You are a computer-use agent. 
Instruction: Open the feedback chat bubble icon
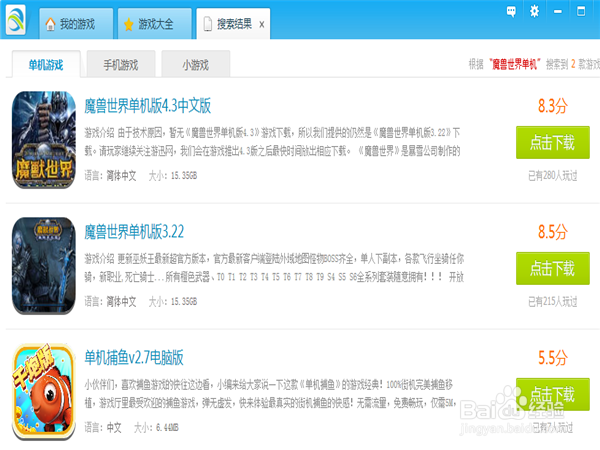click(511, 11)
